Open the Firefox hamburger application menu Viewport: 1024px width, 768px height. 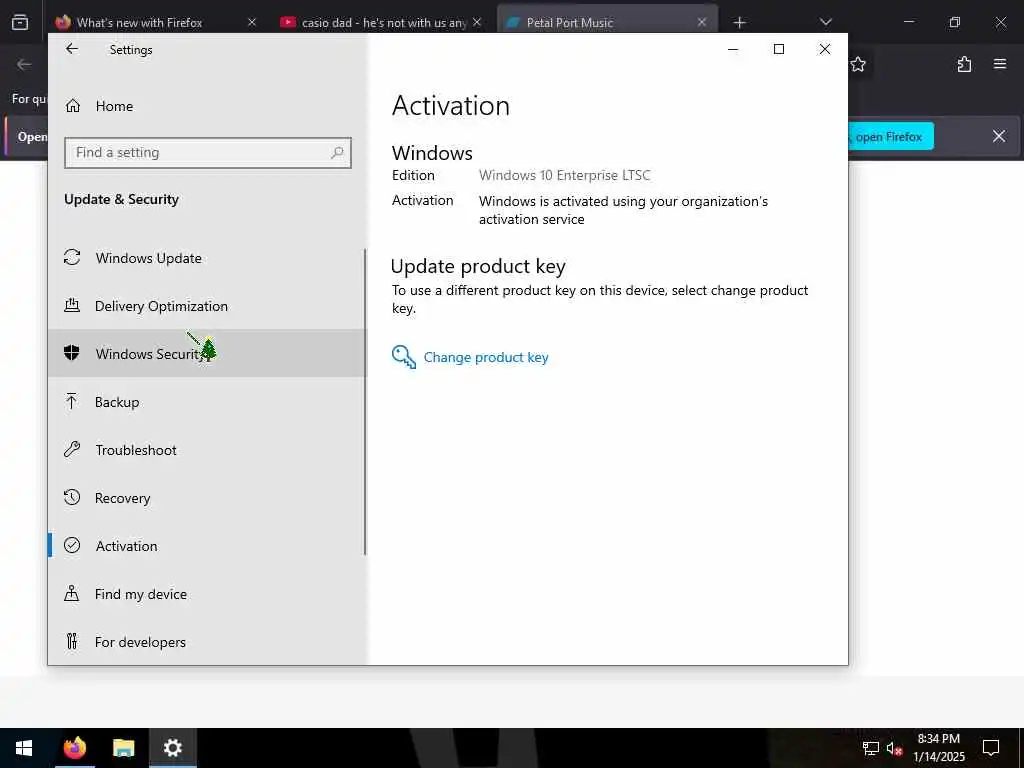coord(1000,64)
